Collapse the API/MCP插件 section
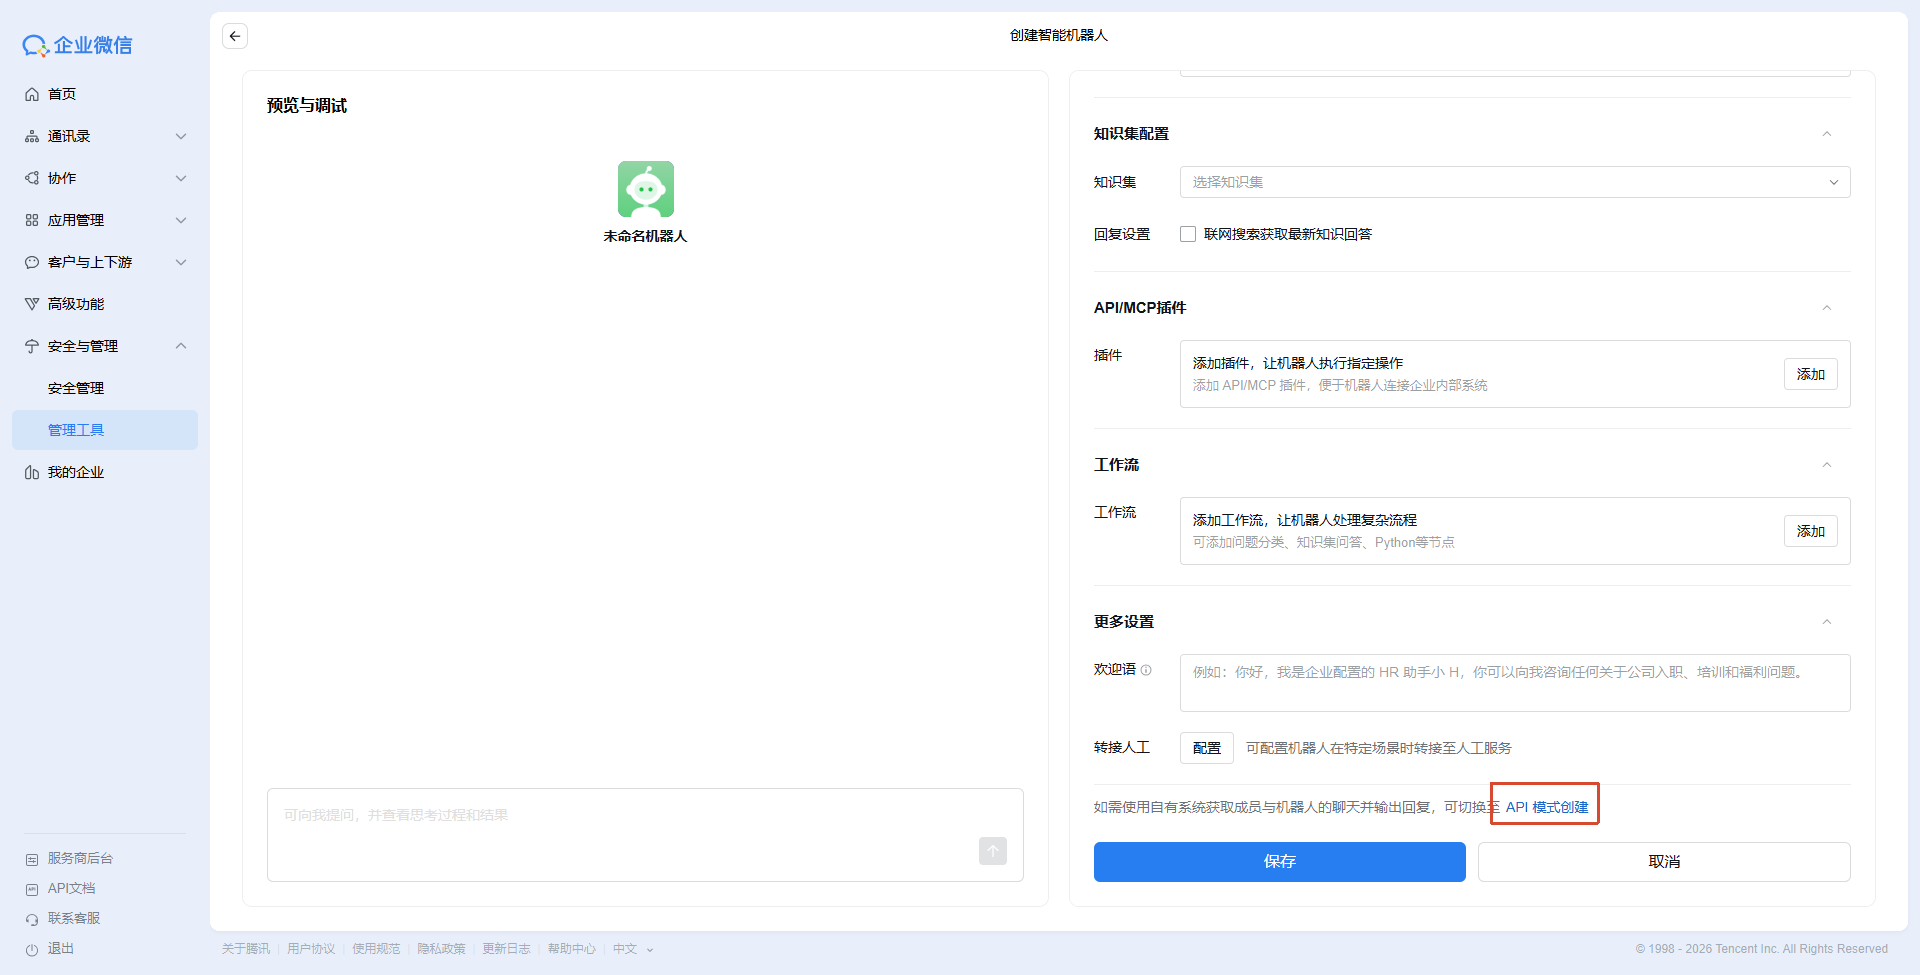Viewport: 1920px width, 975px height. coord(1826,308)
